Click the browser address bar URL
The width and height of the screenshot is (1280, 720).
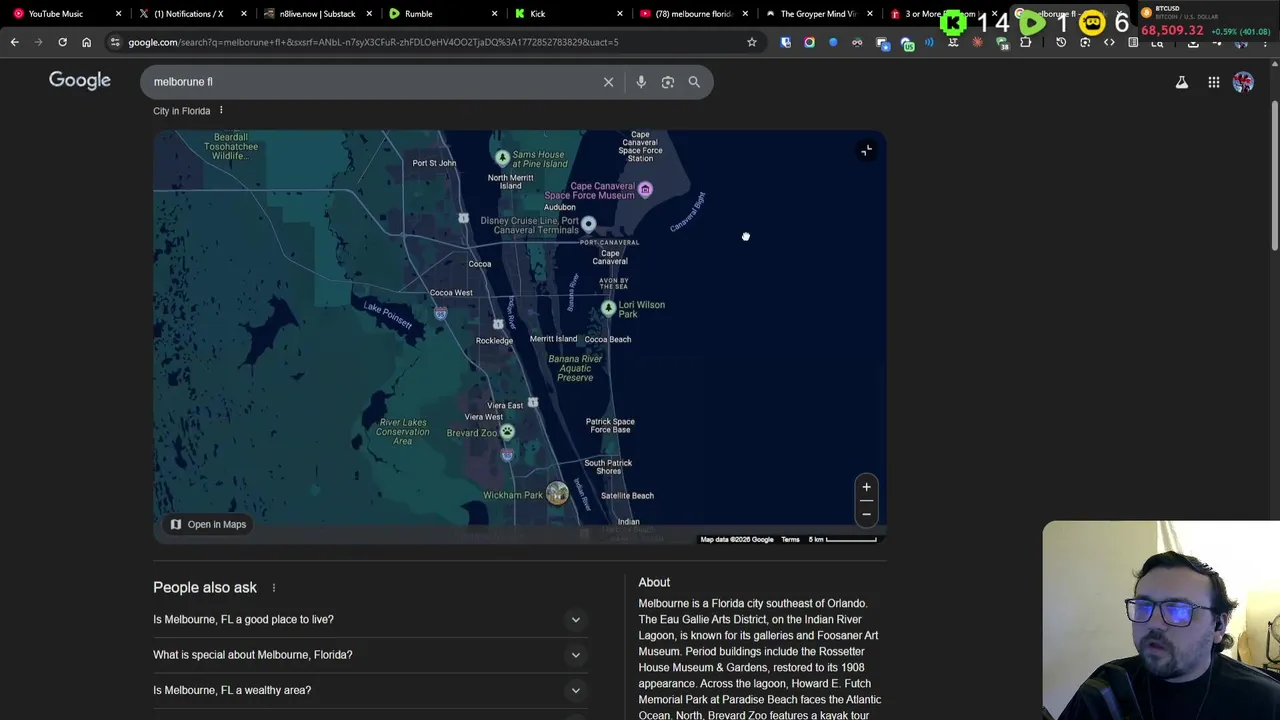point(373,42)
